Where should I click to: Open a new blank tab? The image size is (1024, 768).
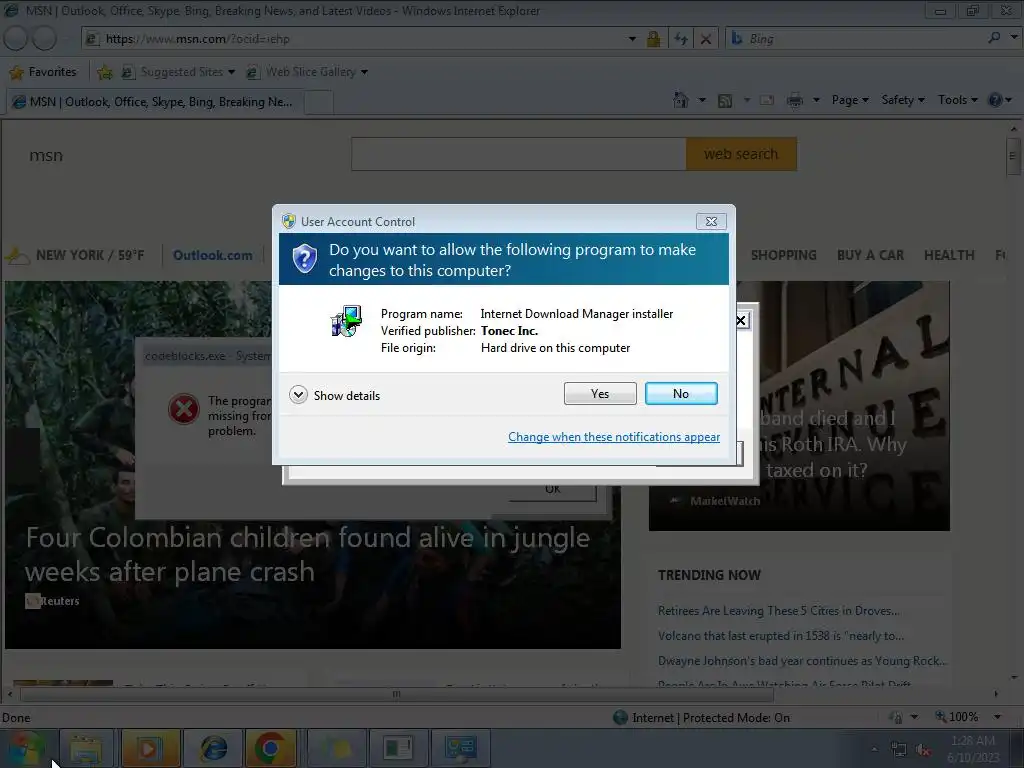tap(319, 103)
